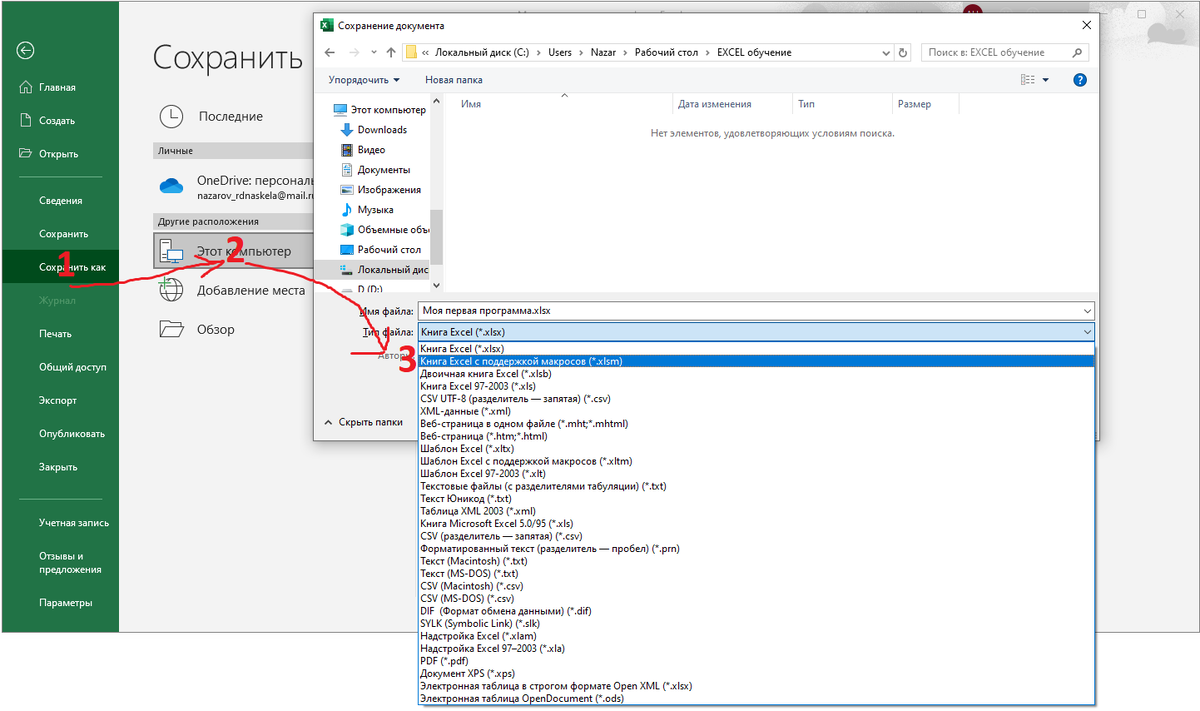
Task: Select Этот компьютер in navigation tree
Action: pos(379,110)
